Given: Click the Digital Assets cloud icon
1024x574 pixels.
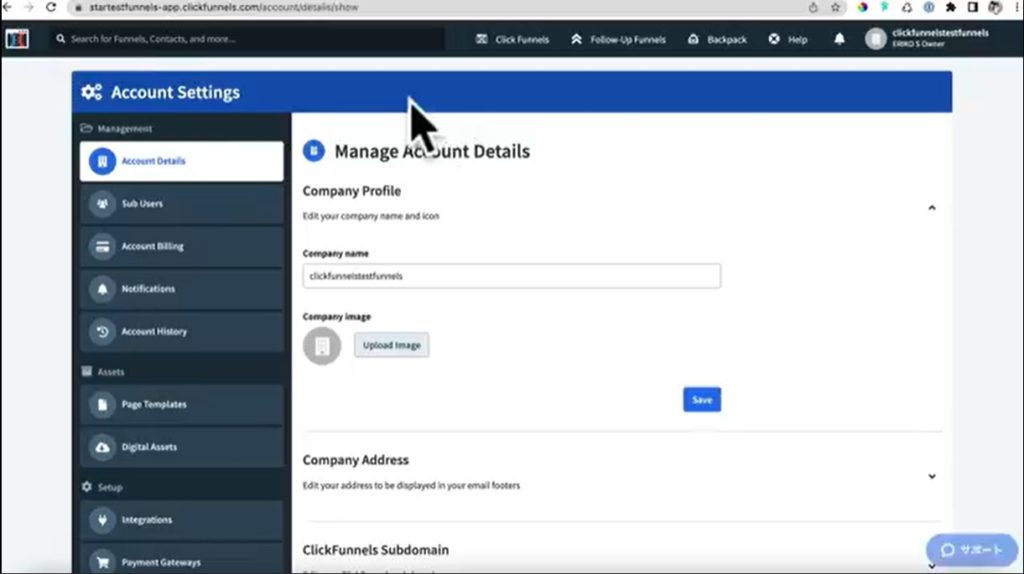Looking at the screenshot, I should (102, 447).
